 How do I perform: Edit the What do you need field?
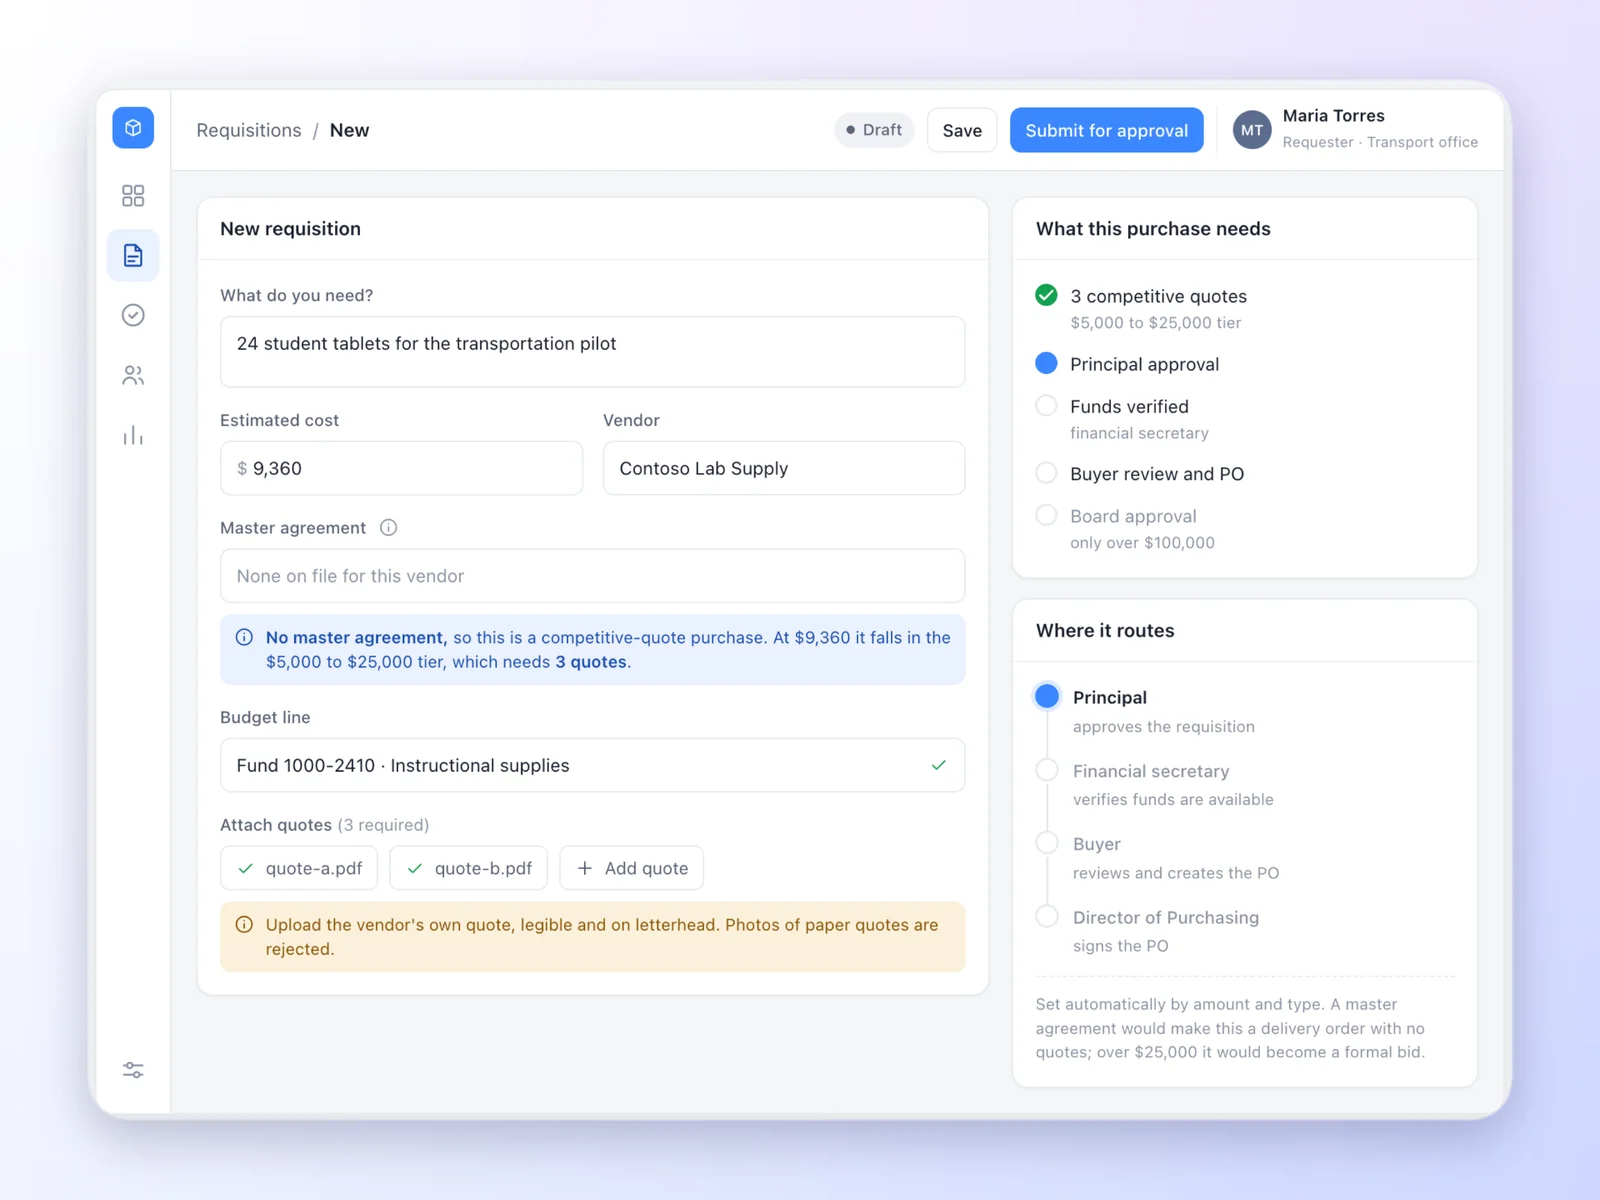(x=592, y=352)
